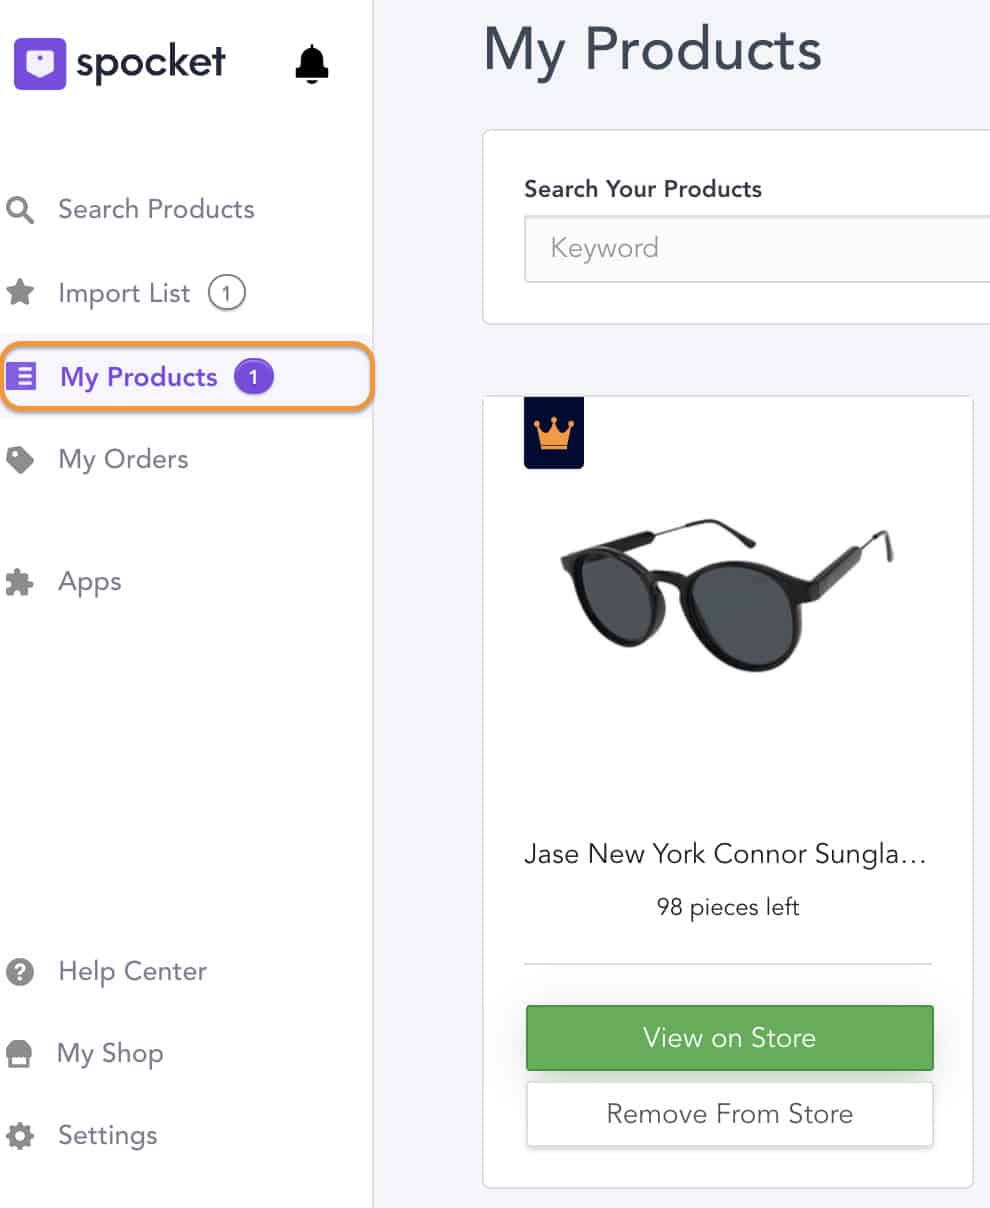990x1208 pixels.
Task: Click the premium crown badge on the product
Action: pos(553,434)
